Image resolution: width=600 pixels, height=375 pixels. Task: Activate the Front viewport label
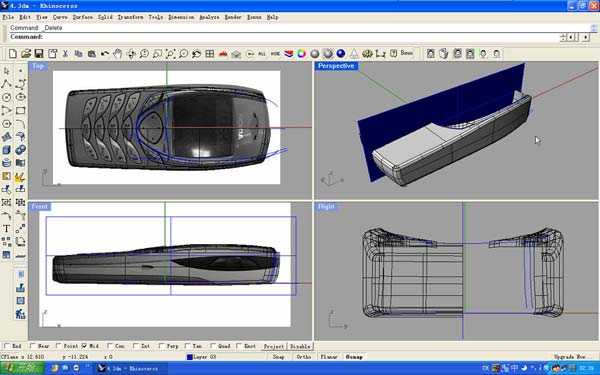(40, 207)
